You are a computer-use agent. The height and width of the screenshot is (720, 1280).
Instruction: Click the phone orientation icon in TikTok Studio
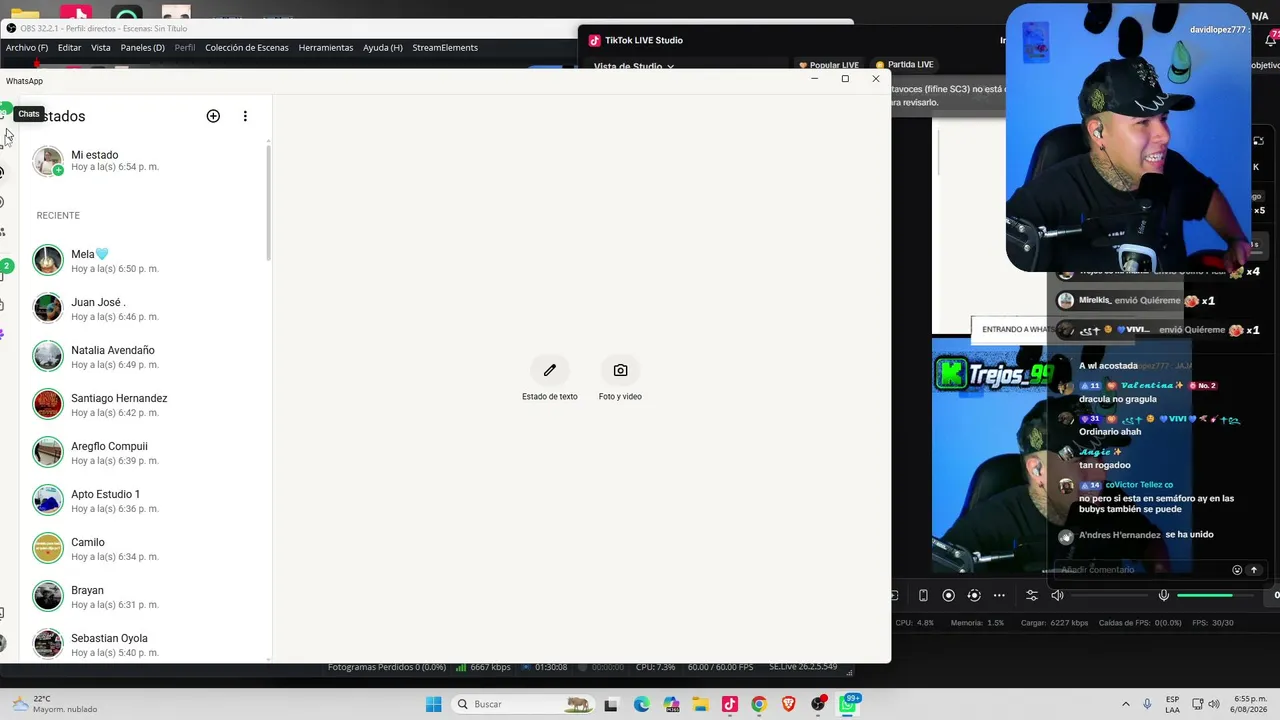click(x=923, y=596)
